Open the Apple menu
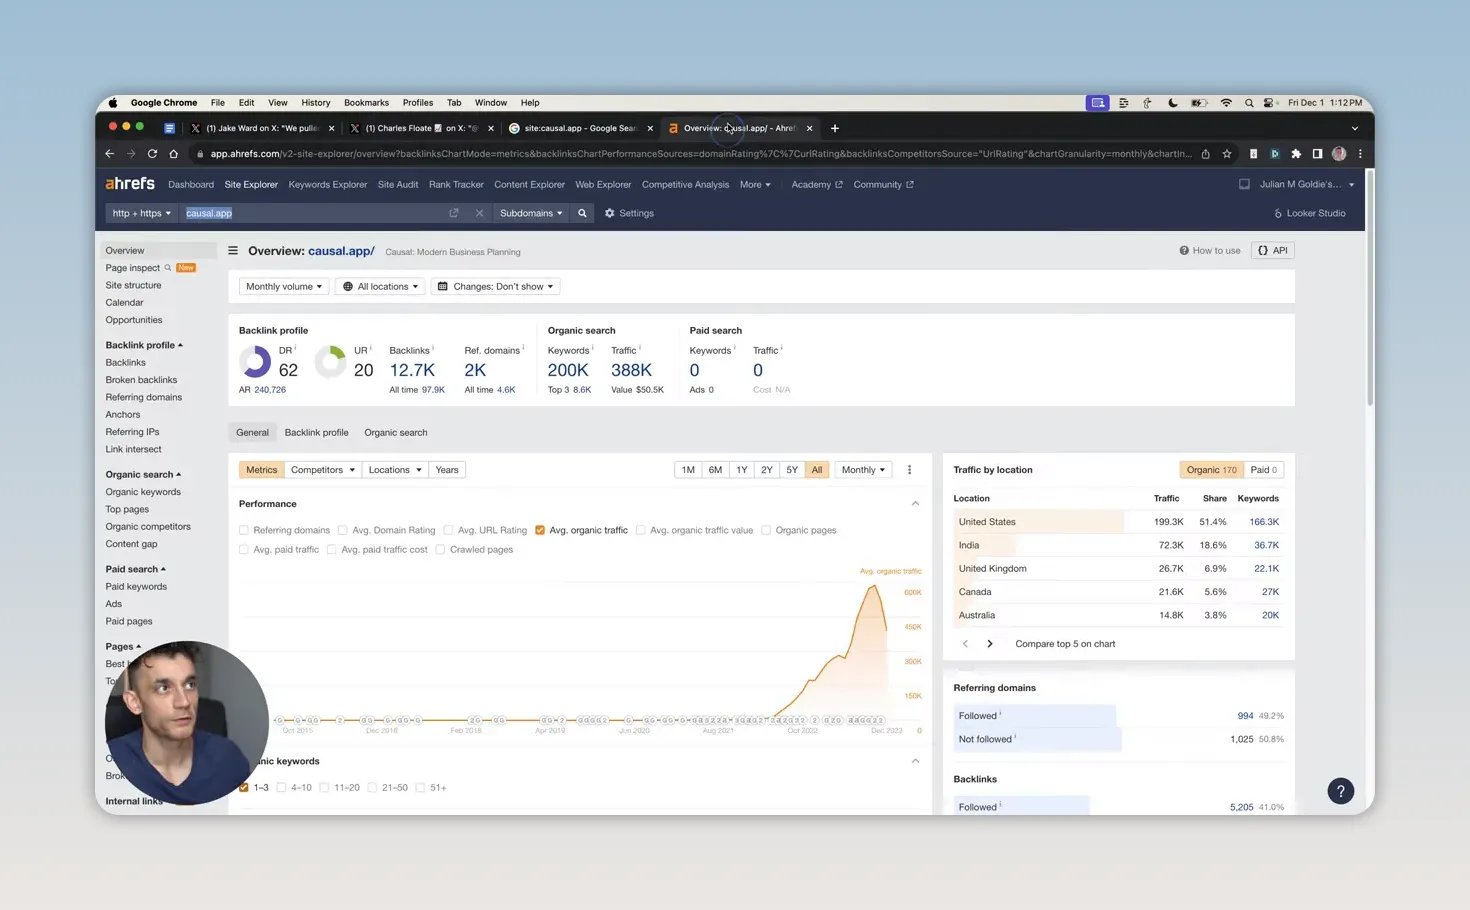This screenshot has height=910, width=1470. 113,102
